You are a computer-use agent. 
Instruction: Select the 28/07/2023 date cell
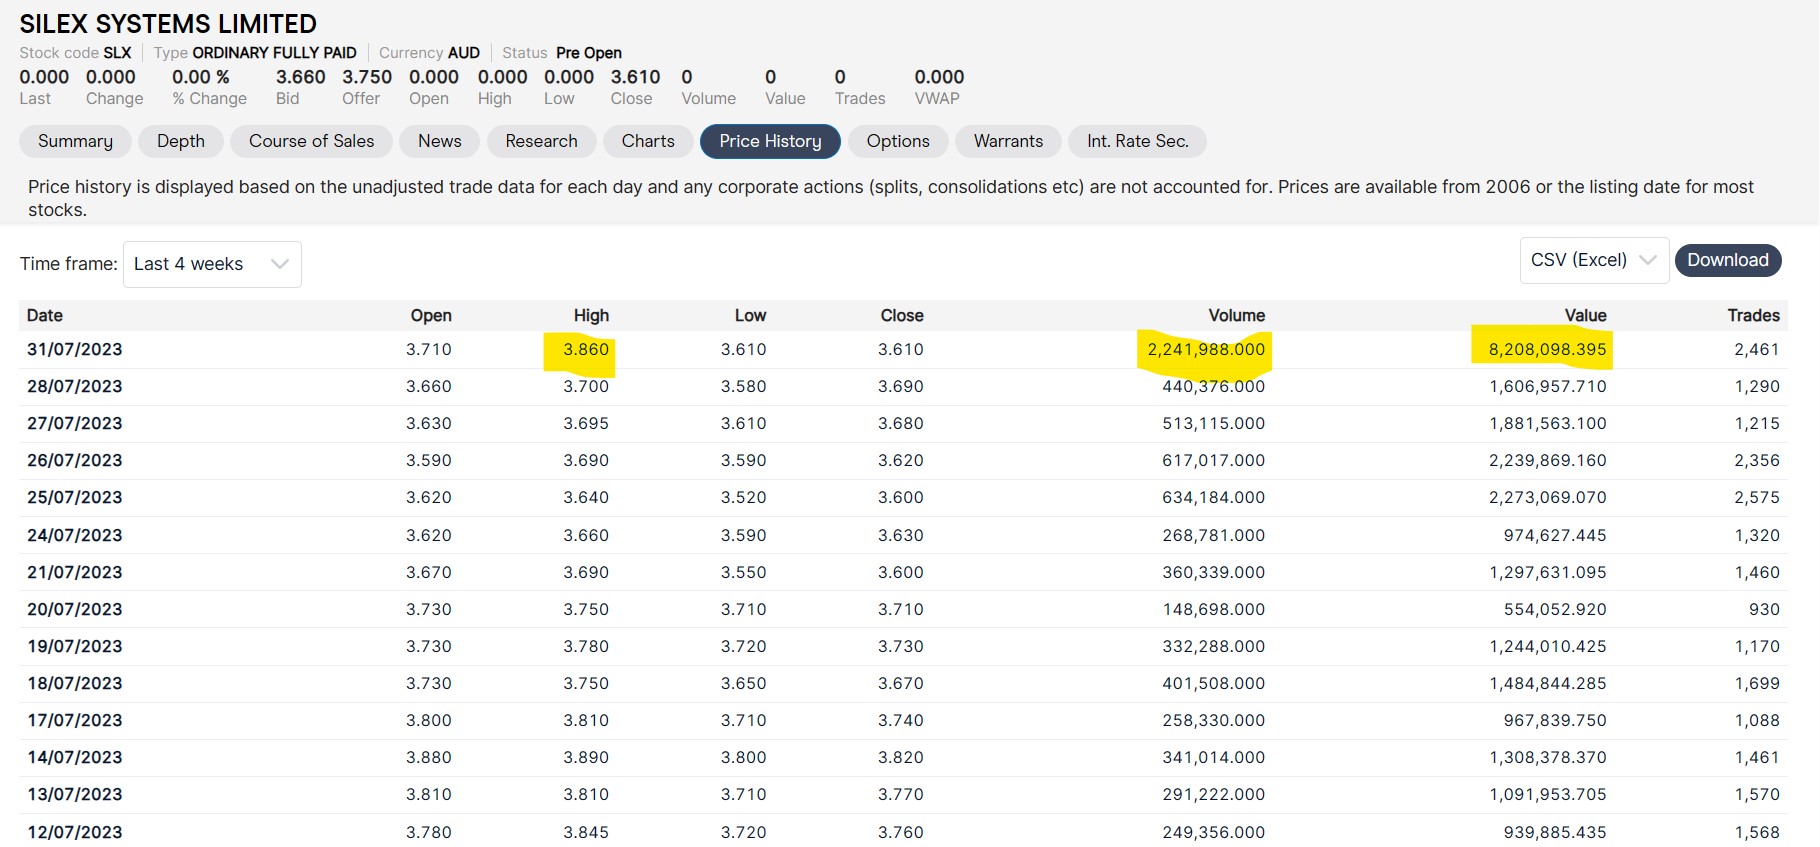tap(75, 387)
